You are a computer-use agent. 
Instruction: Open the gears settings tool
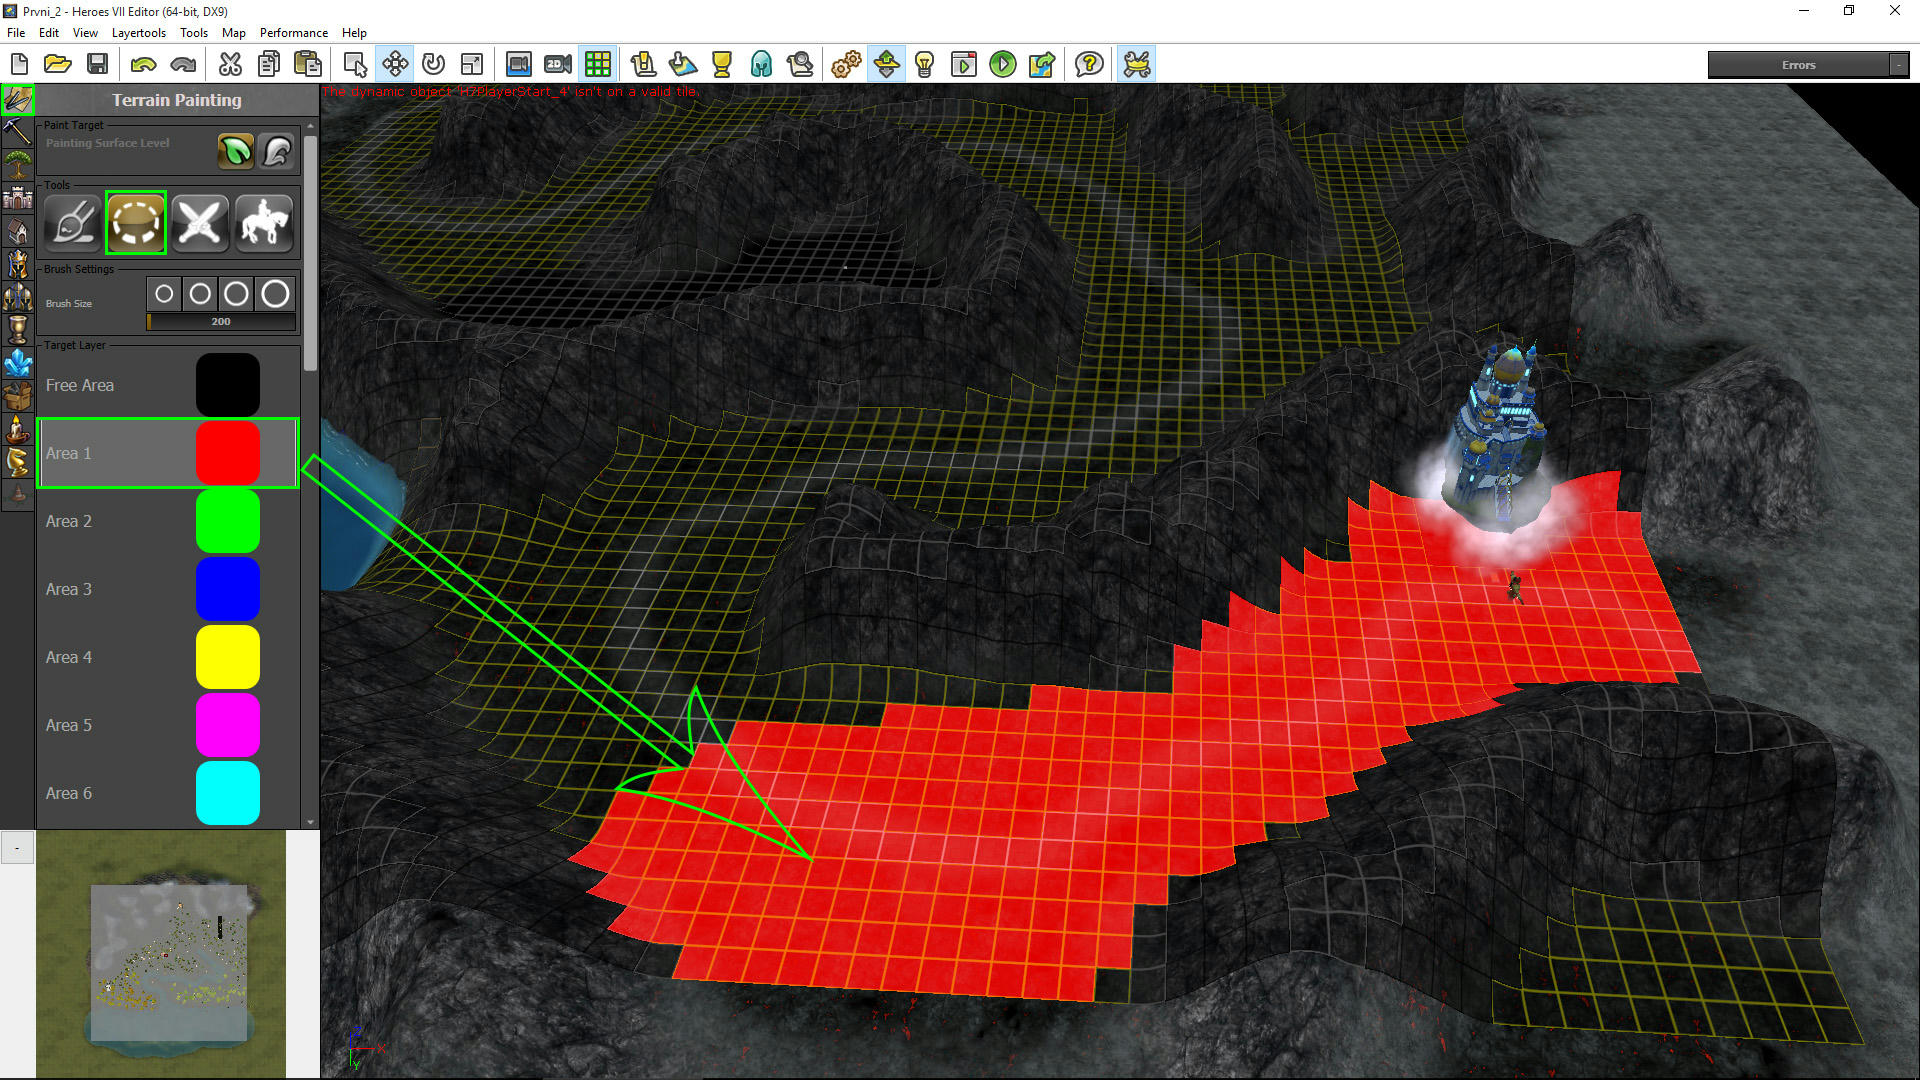[846, 64]
